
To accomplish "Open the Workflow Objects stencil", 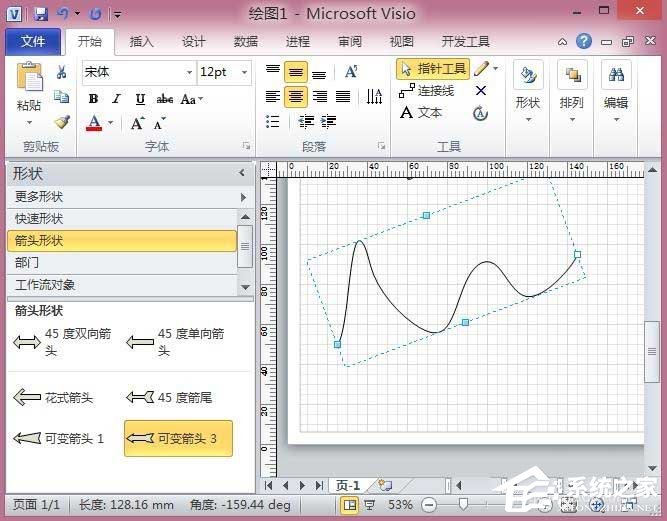I will tap(122, 285).
